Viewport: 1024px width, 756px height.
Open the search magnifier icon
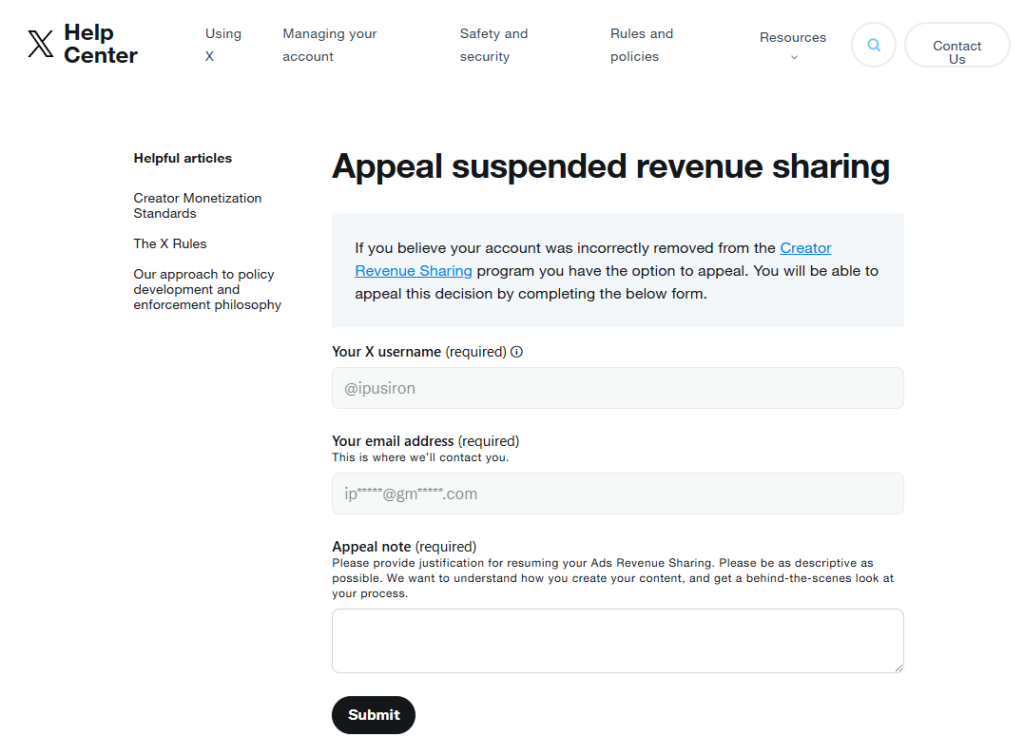(873, 45)
